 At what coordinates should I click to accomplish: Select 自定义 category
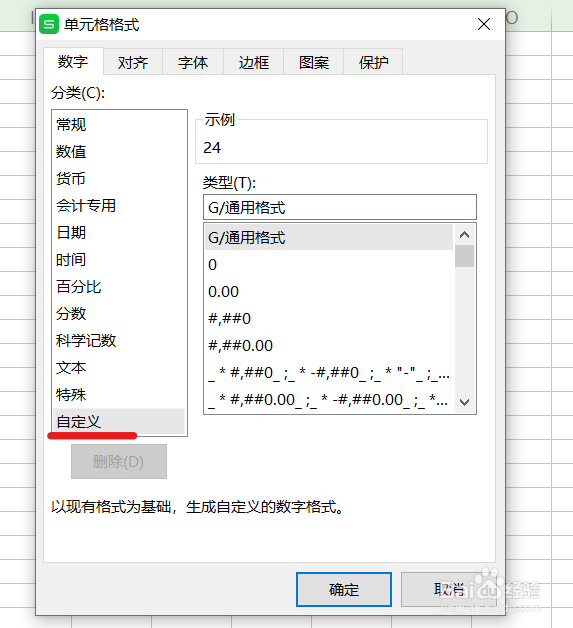click(119, 422)
